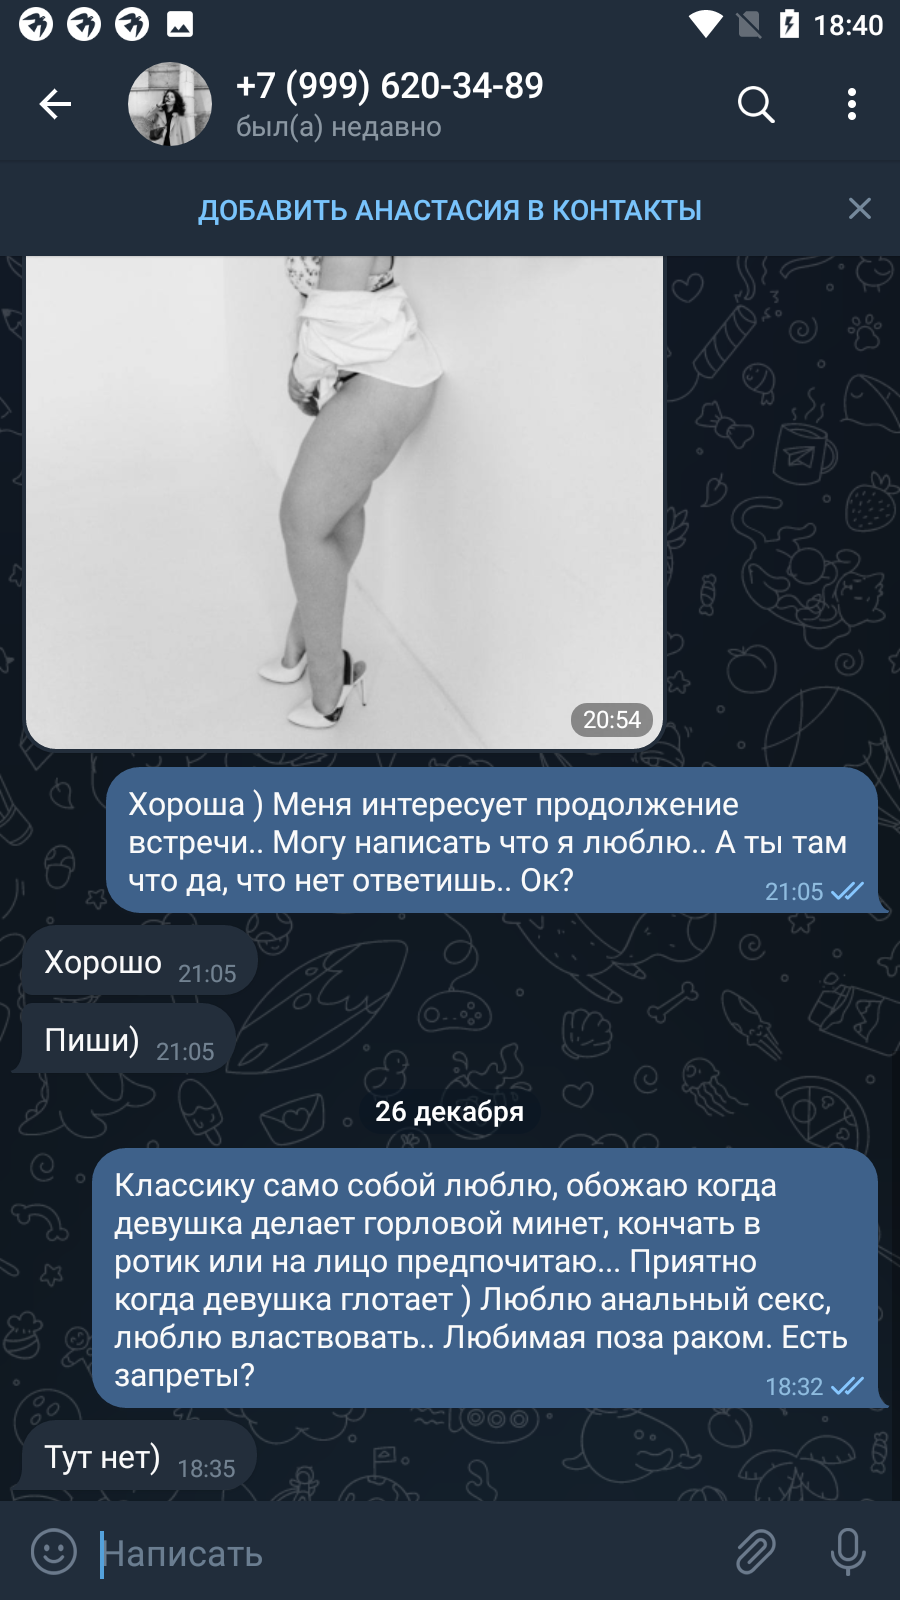This screenshot has height=1600, width=900.
Task: Select the Пиши) message bubble
Action: pyautogui.click(x=128, y=1039)
